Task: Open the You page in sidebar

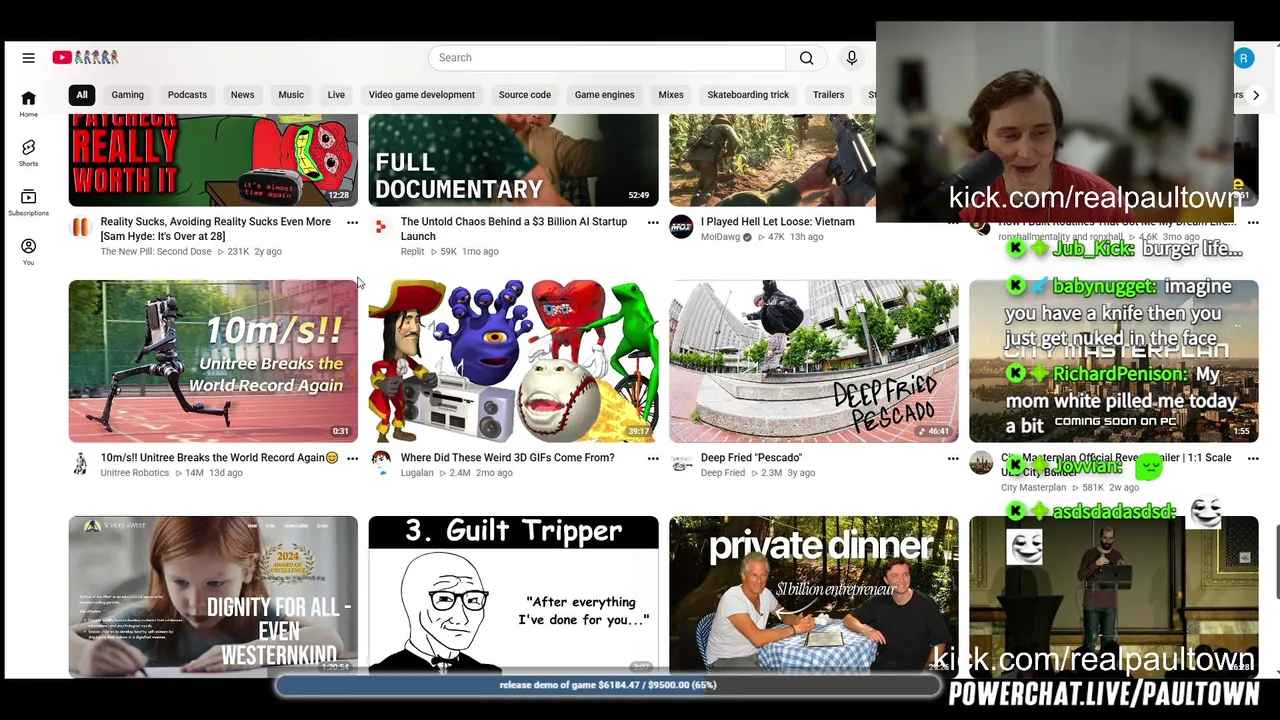Action: tap(28, 252)
